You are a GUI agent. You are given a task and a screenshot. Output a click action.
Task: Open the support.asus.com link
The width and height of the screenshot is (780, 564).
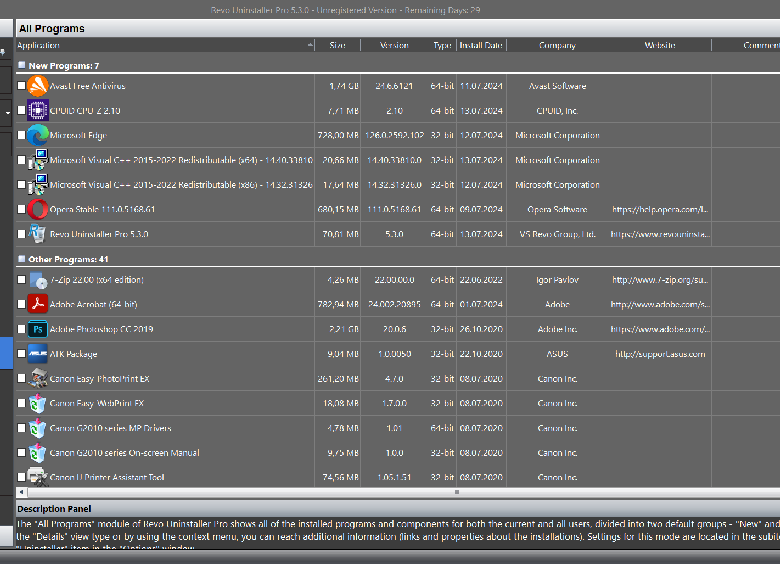click(x=660, y=354)
